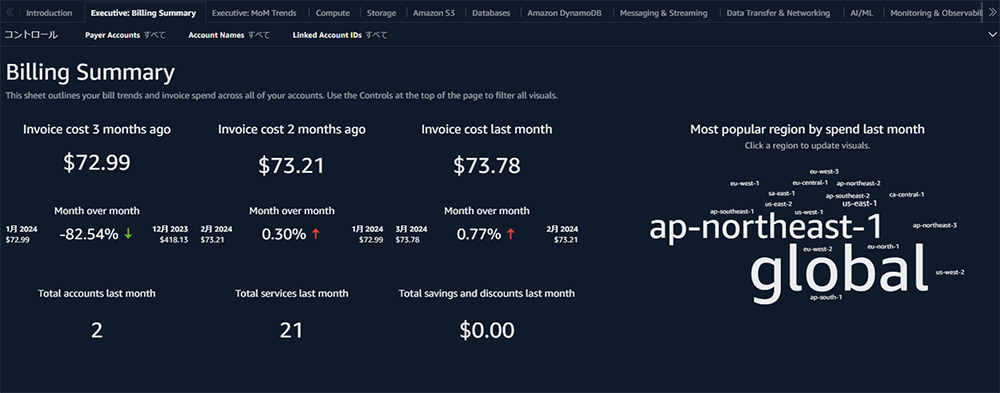Select us-west-1 in the region cloud
The height and width of the screenshot is (393, 1000).
pyautogui.click(x=809, y=212)
